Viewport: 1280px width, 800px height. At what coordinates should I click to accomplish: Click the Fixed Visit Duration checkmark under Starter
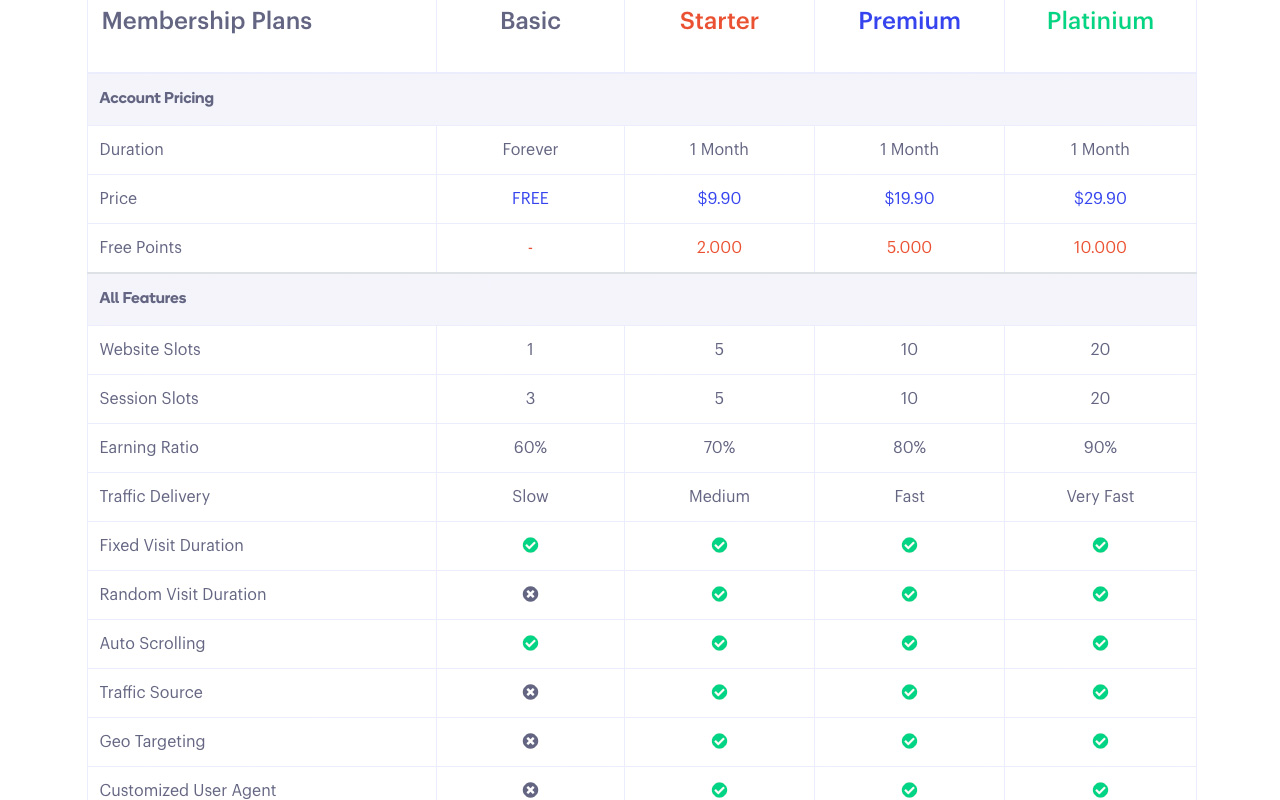(719, 545)
